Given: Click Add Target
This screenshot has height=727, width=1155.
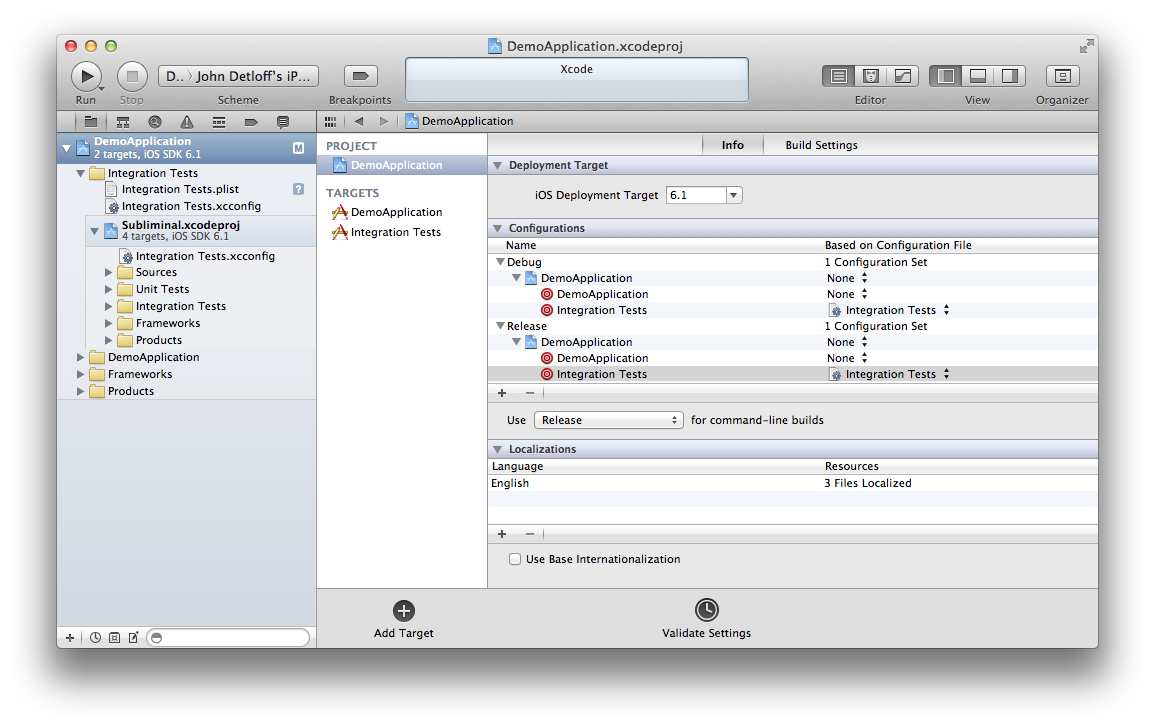Looking at the screenshot, I should (404, 619).
